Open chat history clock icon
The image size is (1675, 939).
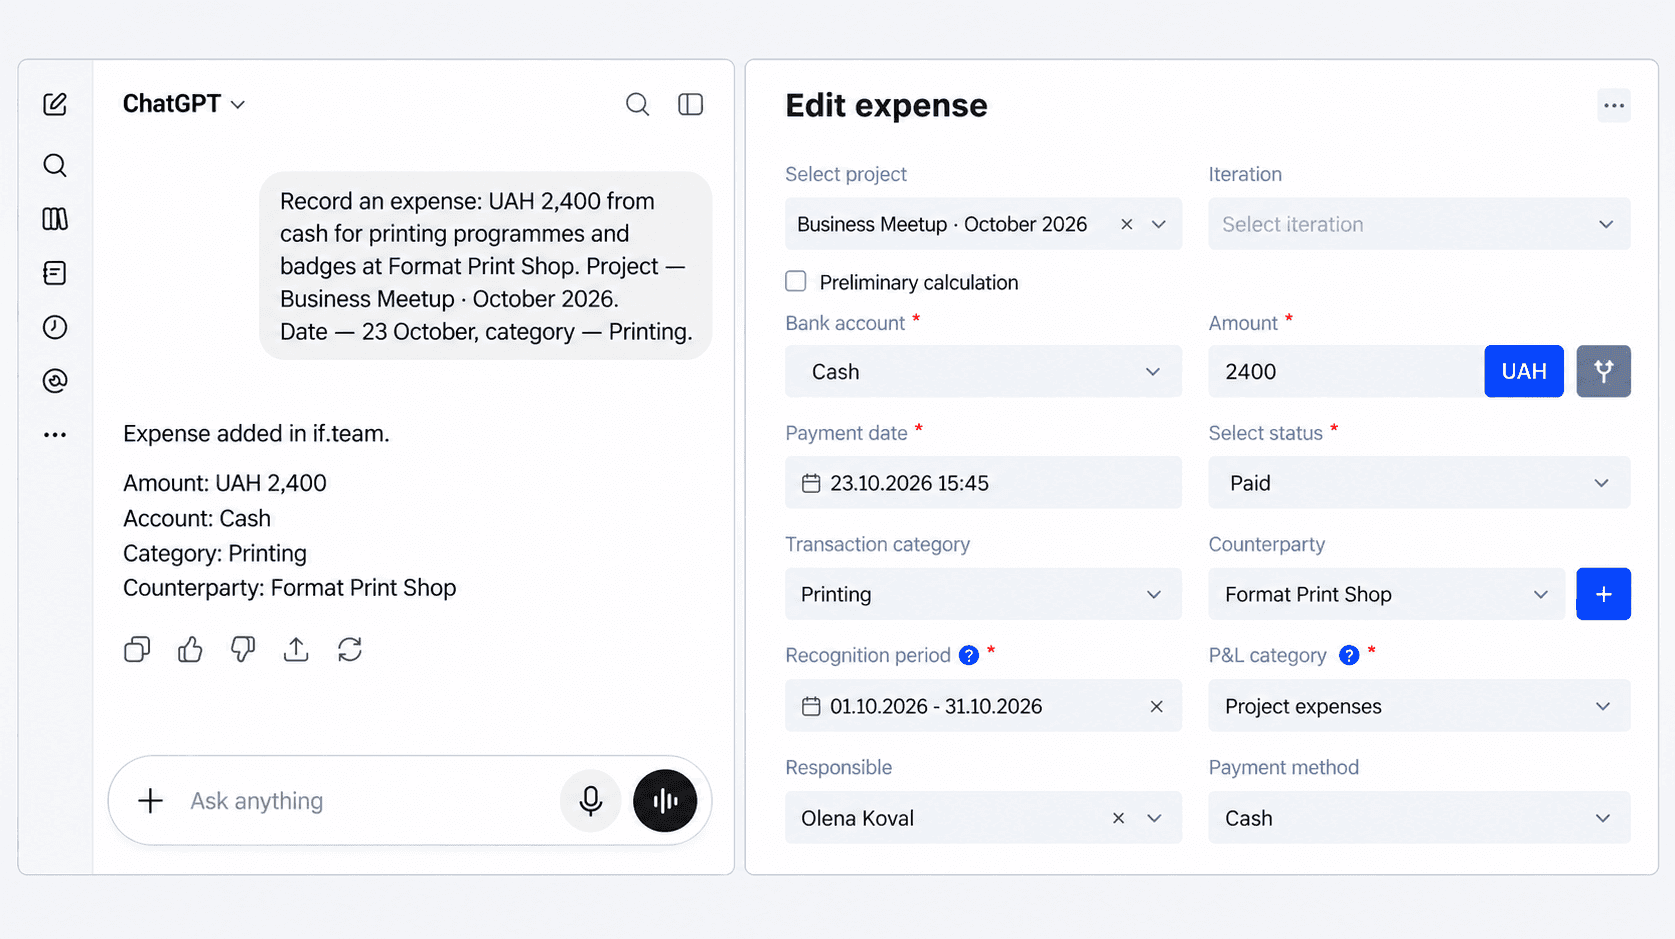[x=55, y=327]
